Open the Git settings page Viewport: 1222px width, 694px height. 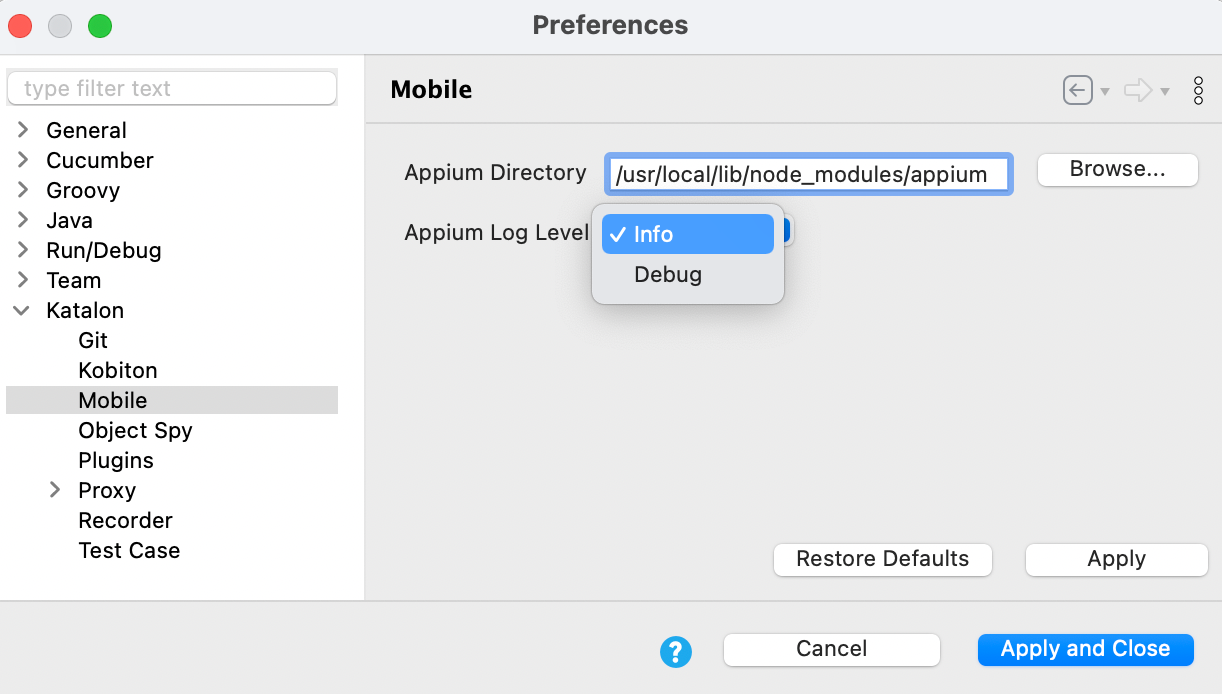tap(93, 340)
